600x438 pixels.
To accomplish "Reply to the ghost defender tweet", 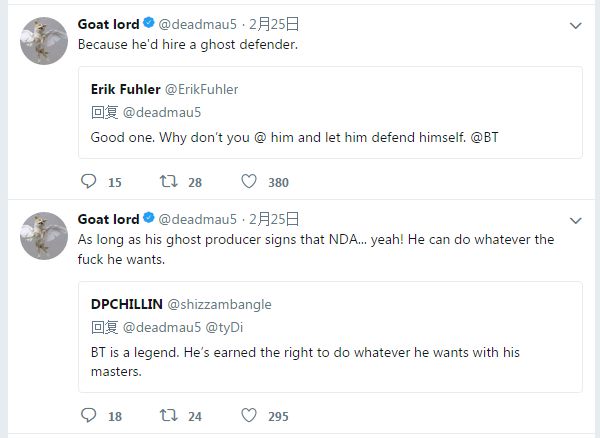I will [88, 182].
